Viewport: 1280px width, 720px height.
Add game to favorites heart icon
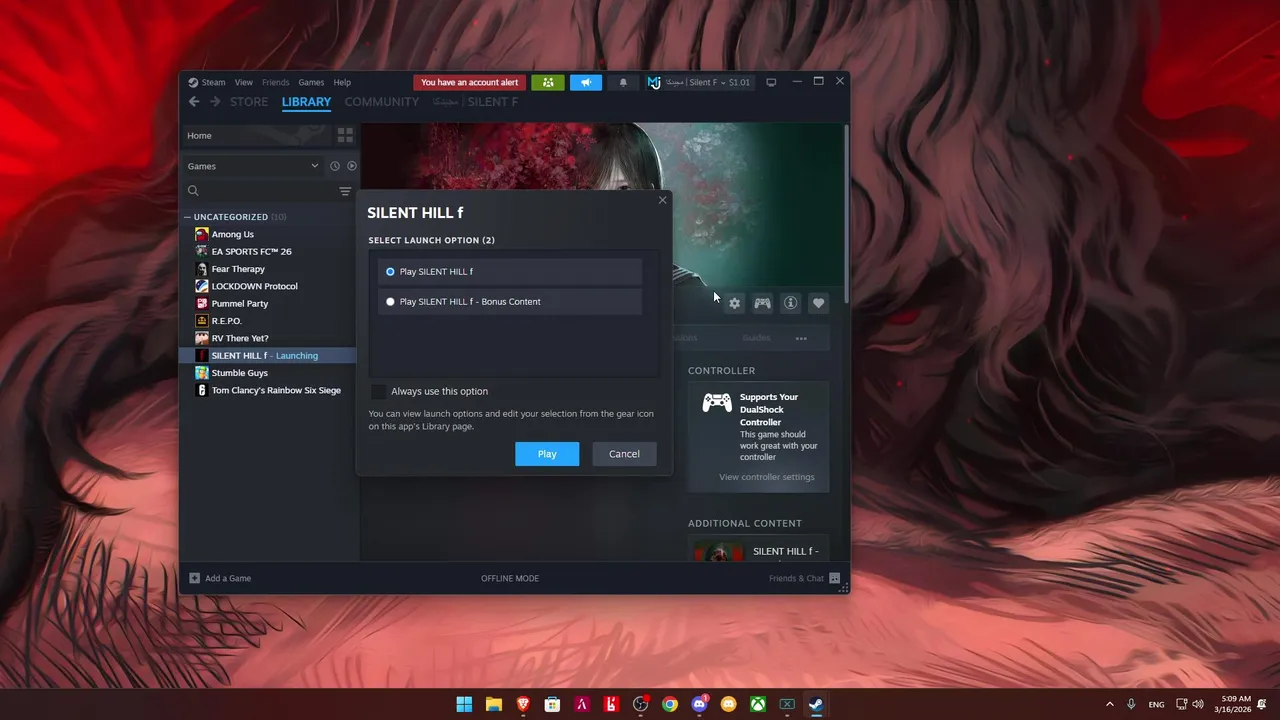click(x=818, y=303)
